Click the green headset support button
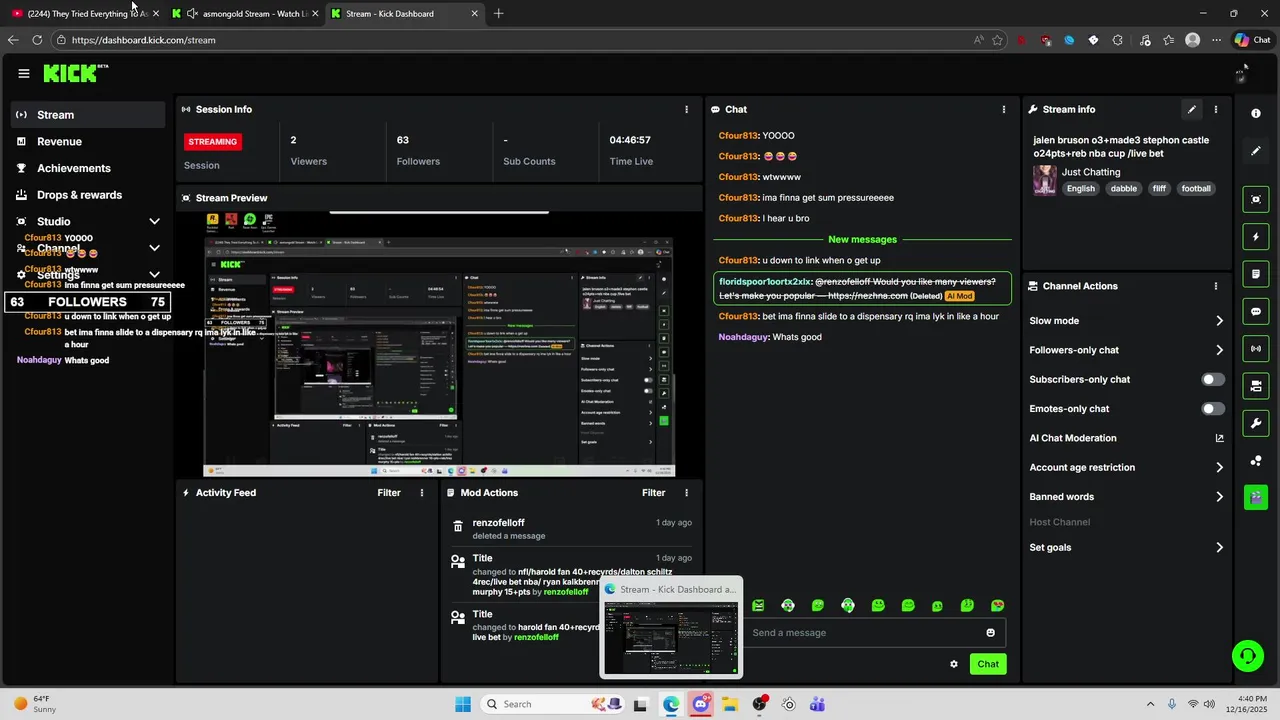Viewport: 1280px width, 720px height. [x=1247, y=656]
